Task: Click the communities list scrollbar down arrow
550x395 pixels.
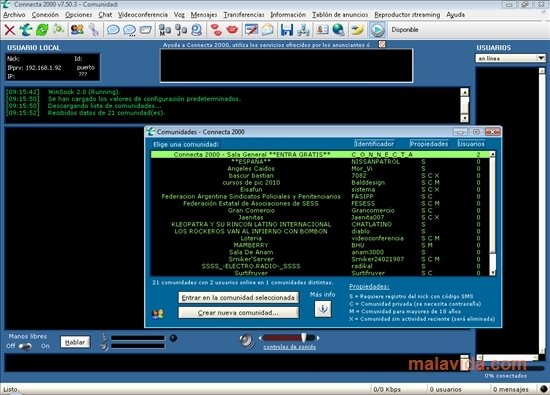Action: [x=492, y=273]
